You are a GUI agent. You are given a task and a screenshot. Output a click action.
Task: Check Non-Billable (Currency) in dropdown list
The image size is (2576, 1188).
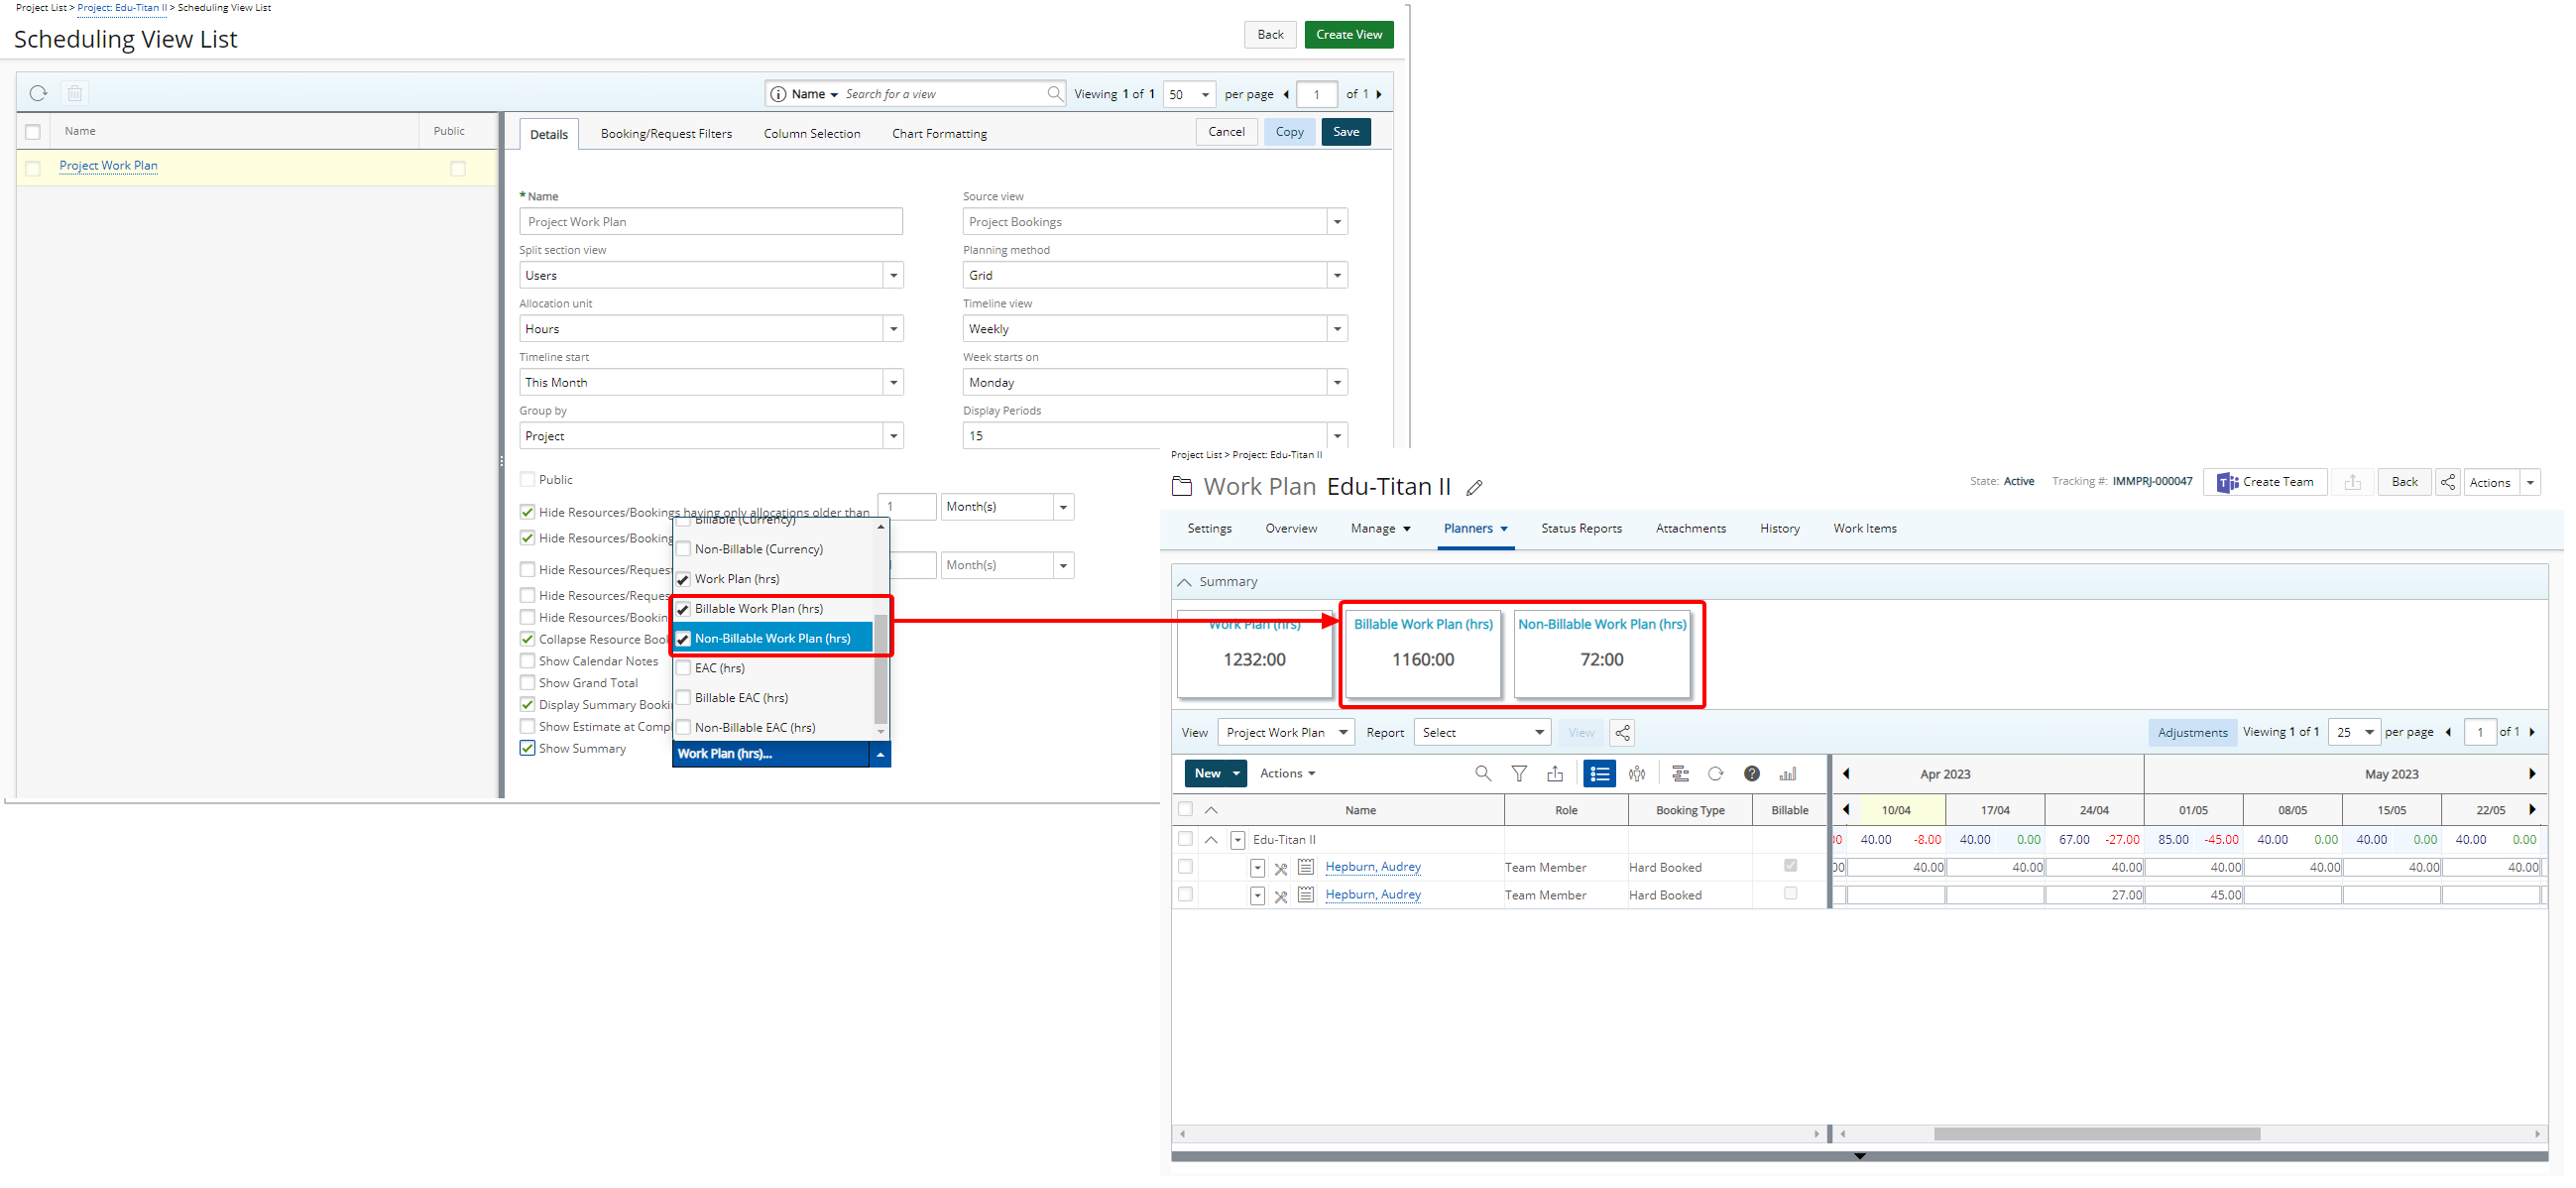(x=684, y=549)
